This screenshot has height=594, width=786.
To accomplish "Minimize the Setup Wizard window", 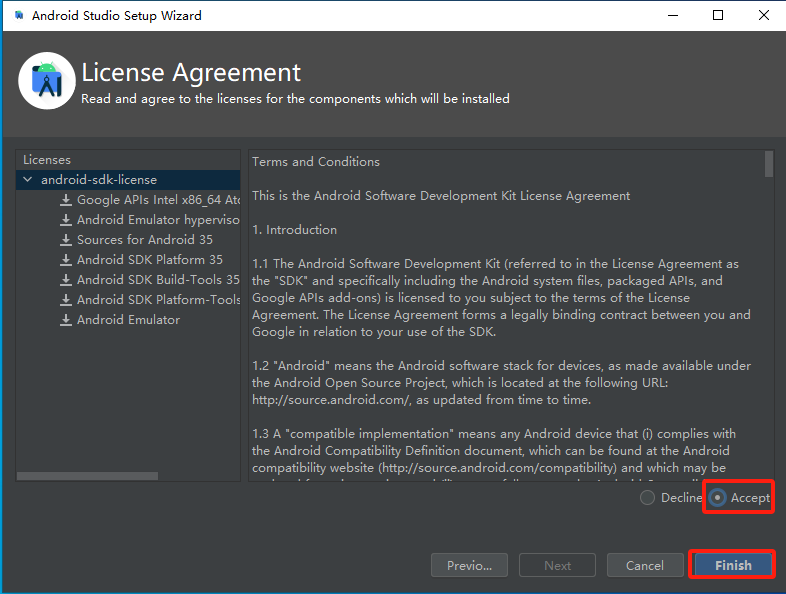I will tap(673, 16).
